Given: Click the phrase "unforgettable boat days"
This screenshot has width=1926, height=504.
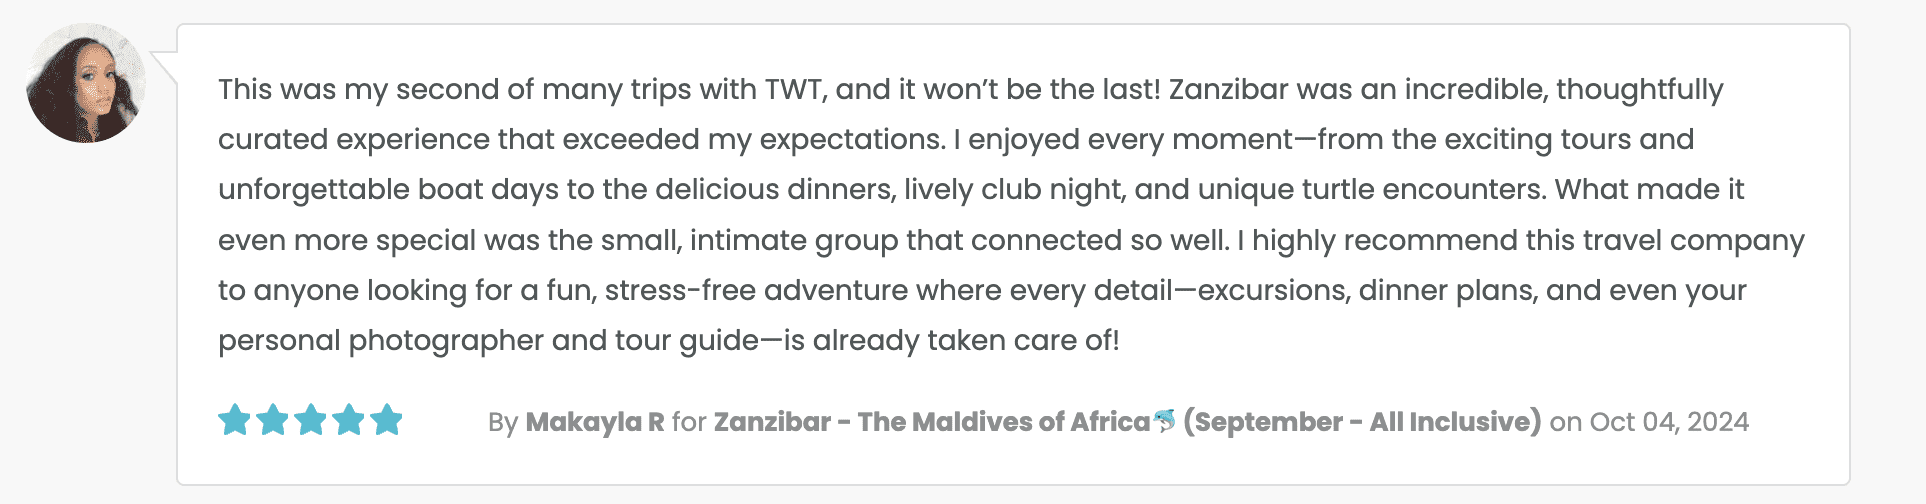Looking at the screenshot, I should click(388, 190).
